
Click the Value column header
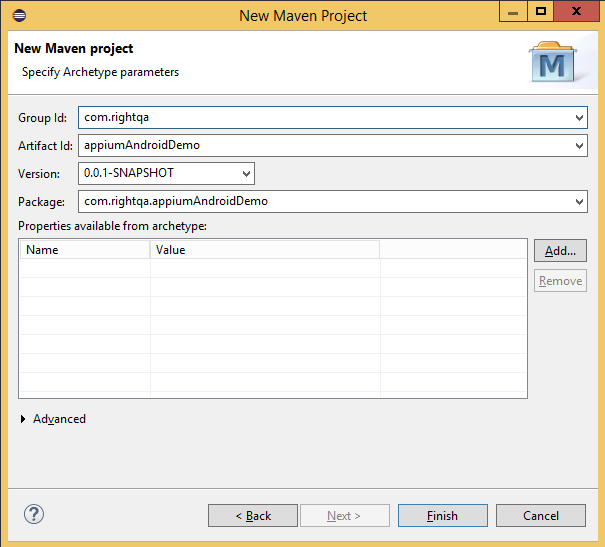265,250
